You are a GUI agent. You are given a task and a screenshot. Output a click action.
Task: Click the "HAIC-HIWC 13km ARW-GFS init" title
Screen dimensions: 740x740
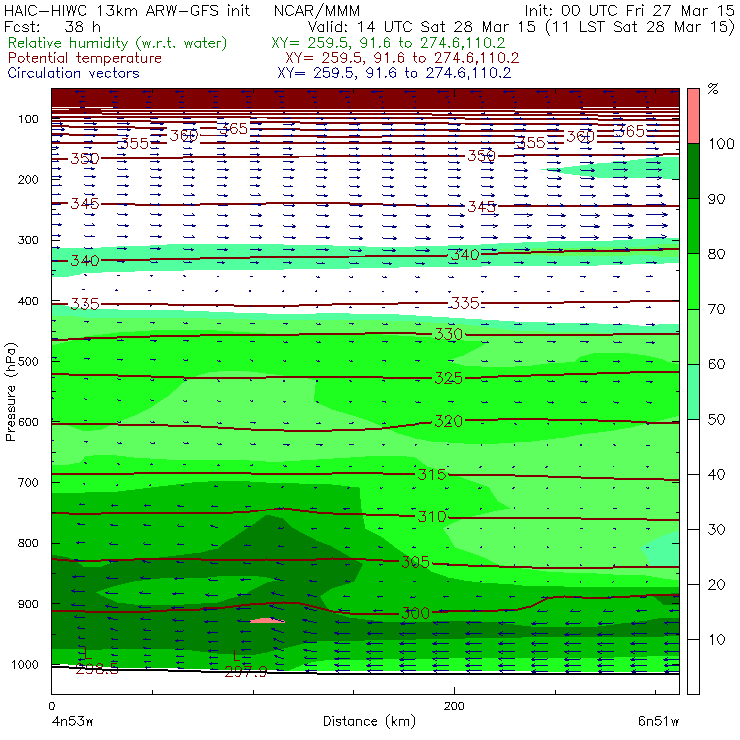[126, 10]
